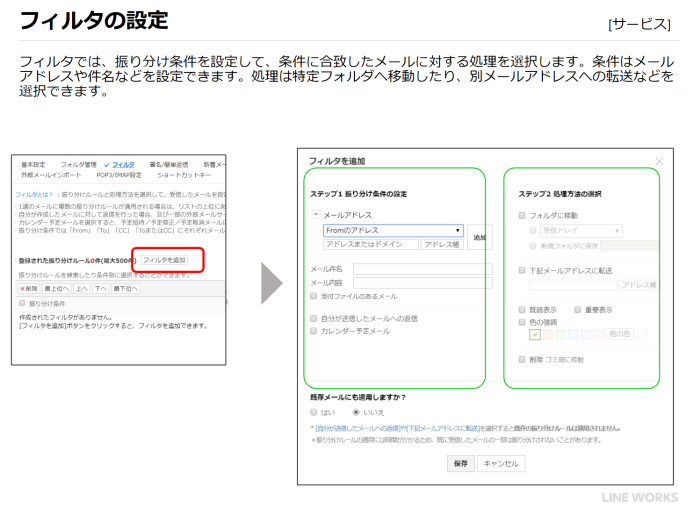Viewport: 700px width, 508px height.
Task: Select はい for existing mail
Action: coord(313,412)
